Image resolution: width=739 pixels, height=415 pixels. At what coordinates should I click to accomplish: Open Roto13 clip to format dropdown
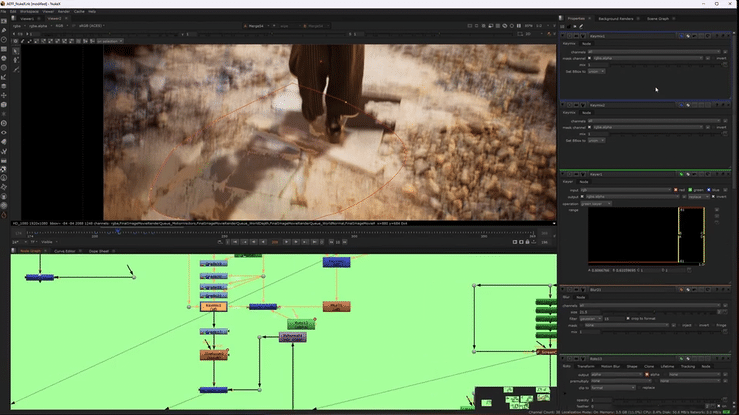[x=613, y=387]
